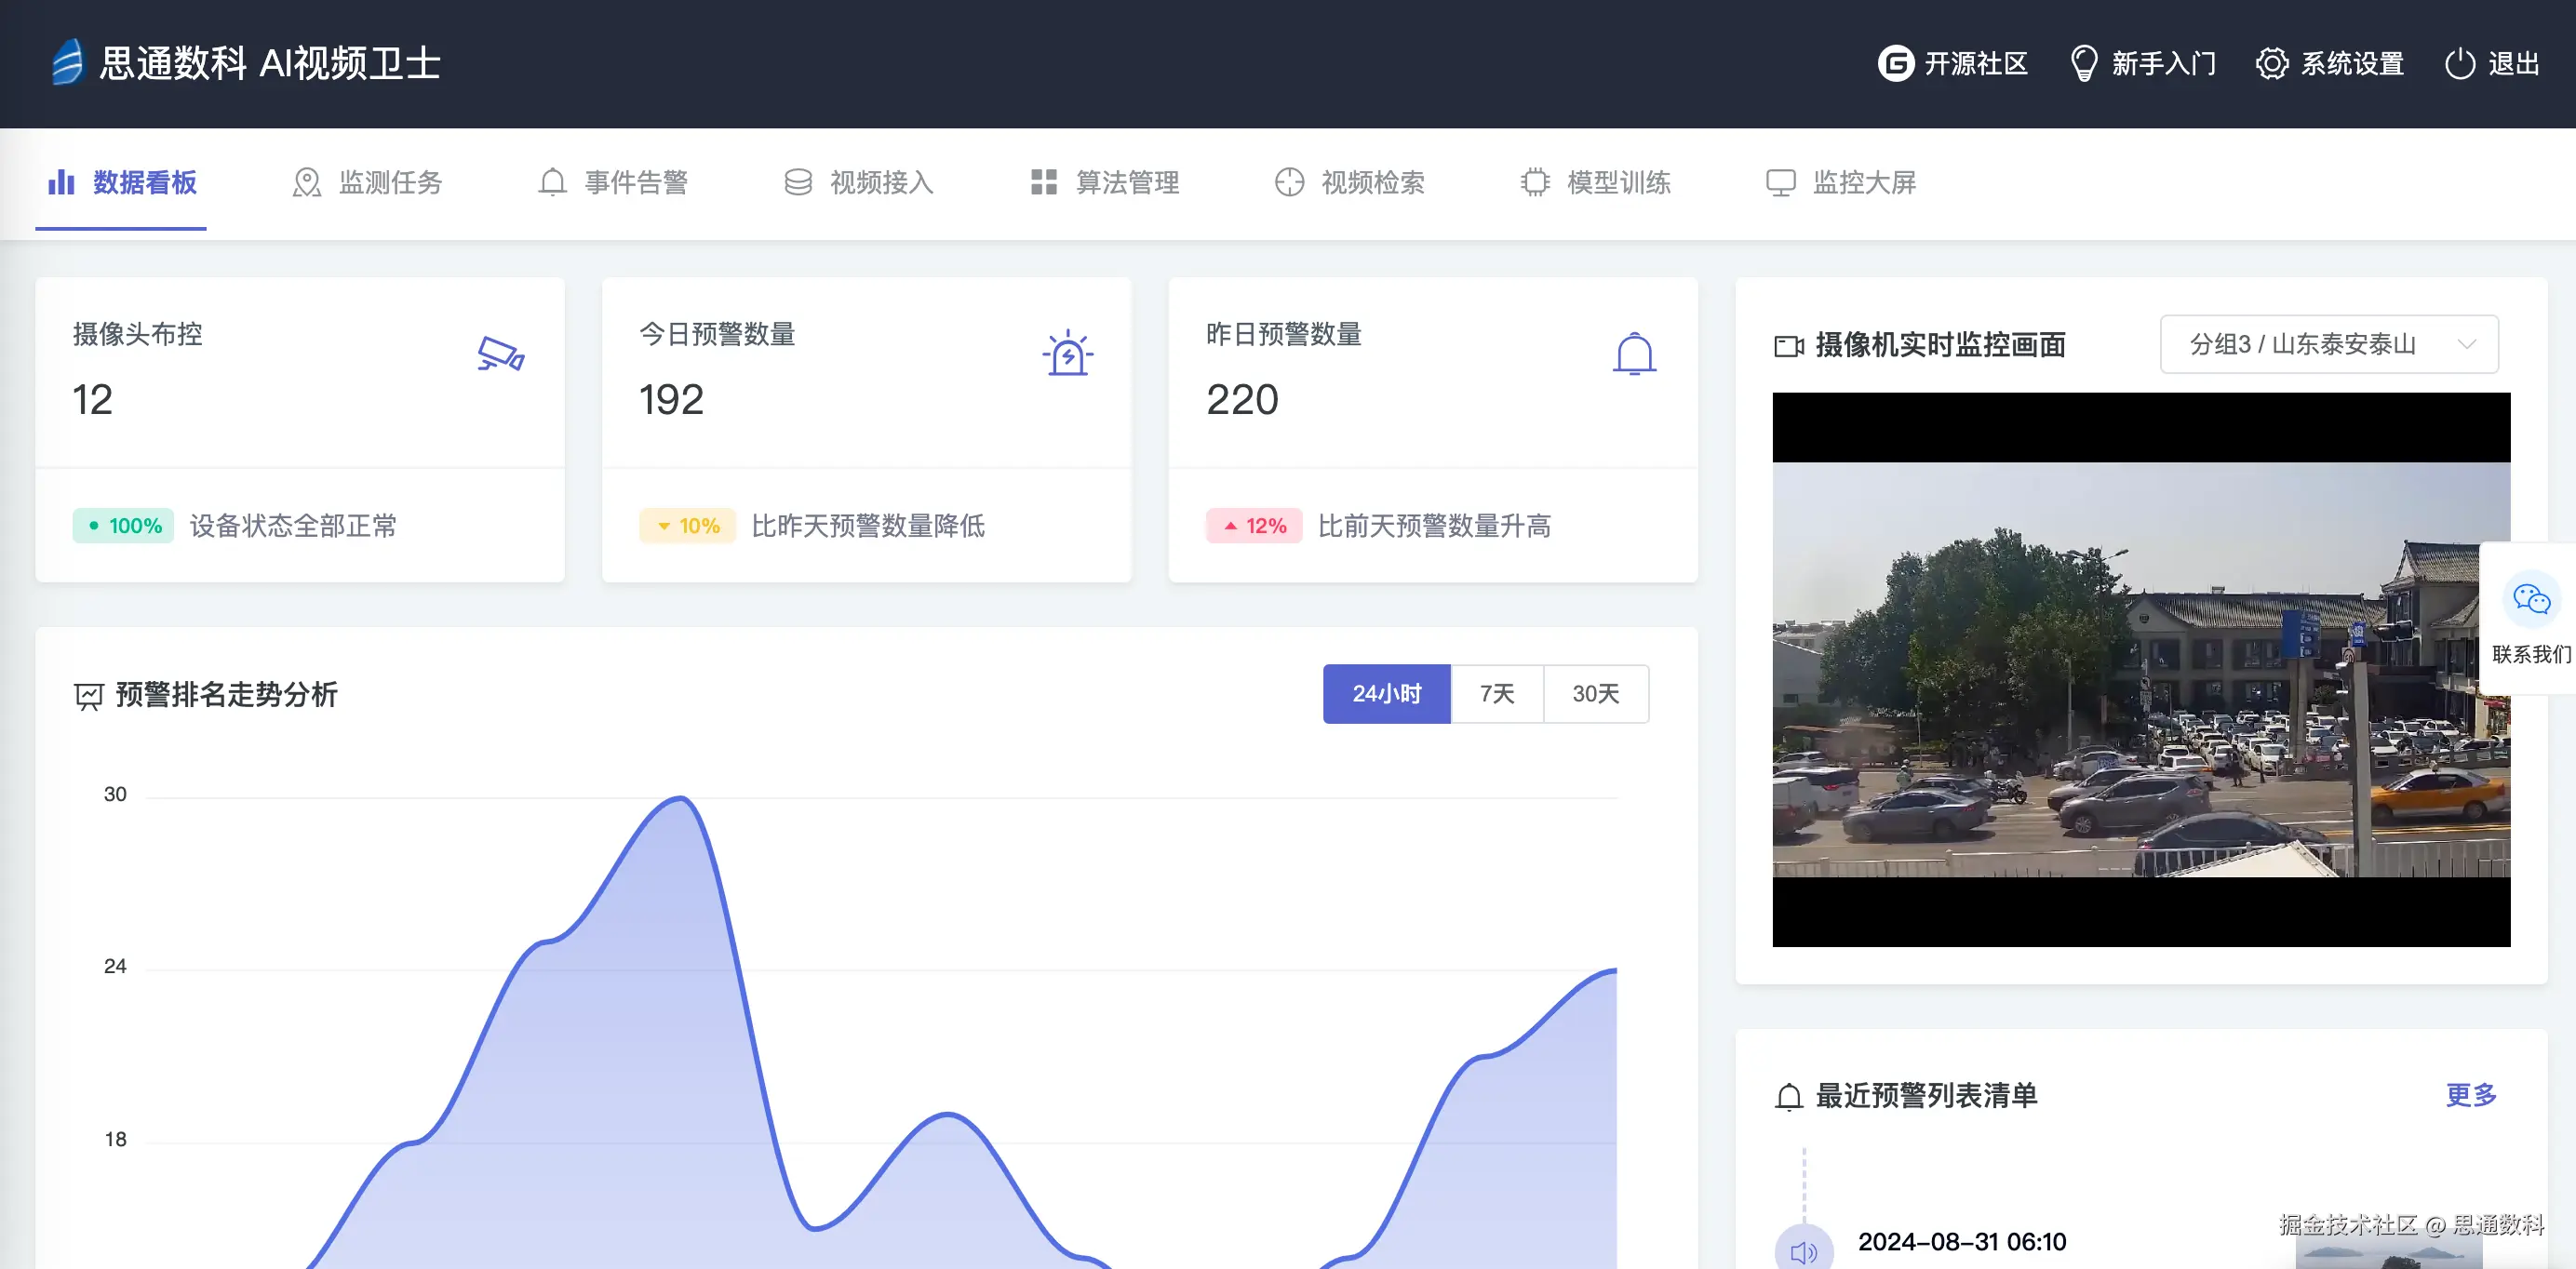
Task: Open 系统设置 gear icon
Action: click(x=2271, y=63)
